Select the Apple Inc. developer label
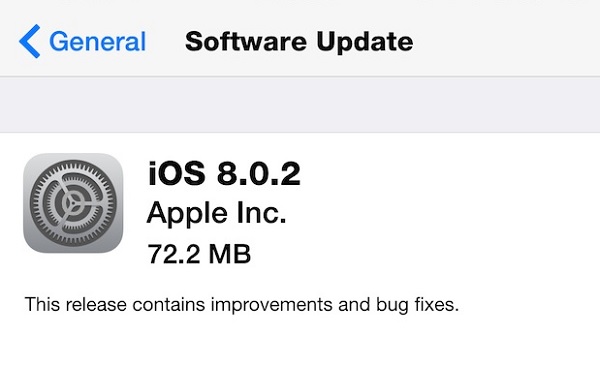Screen dimensions: 600x365 216,214
